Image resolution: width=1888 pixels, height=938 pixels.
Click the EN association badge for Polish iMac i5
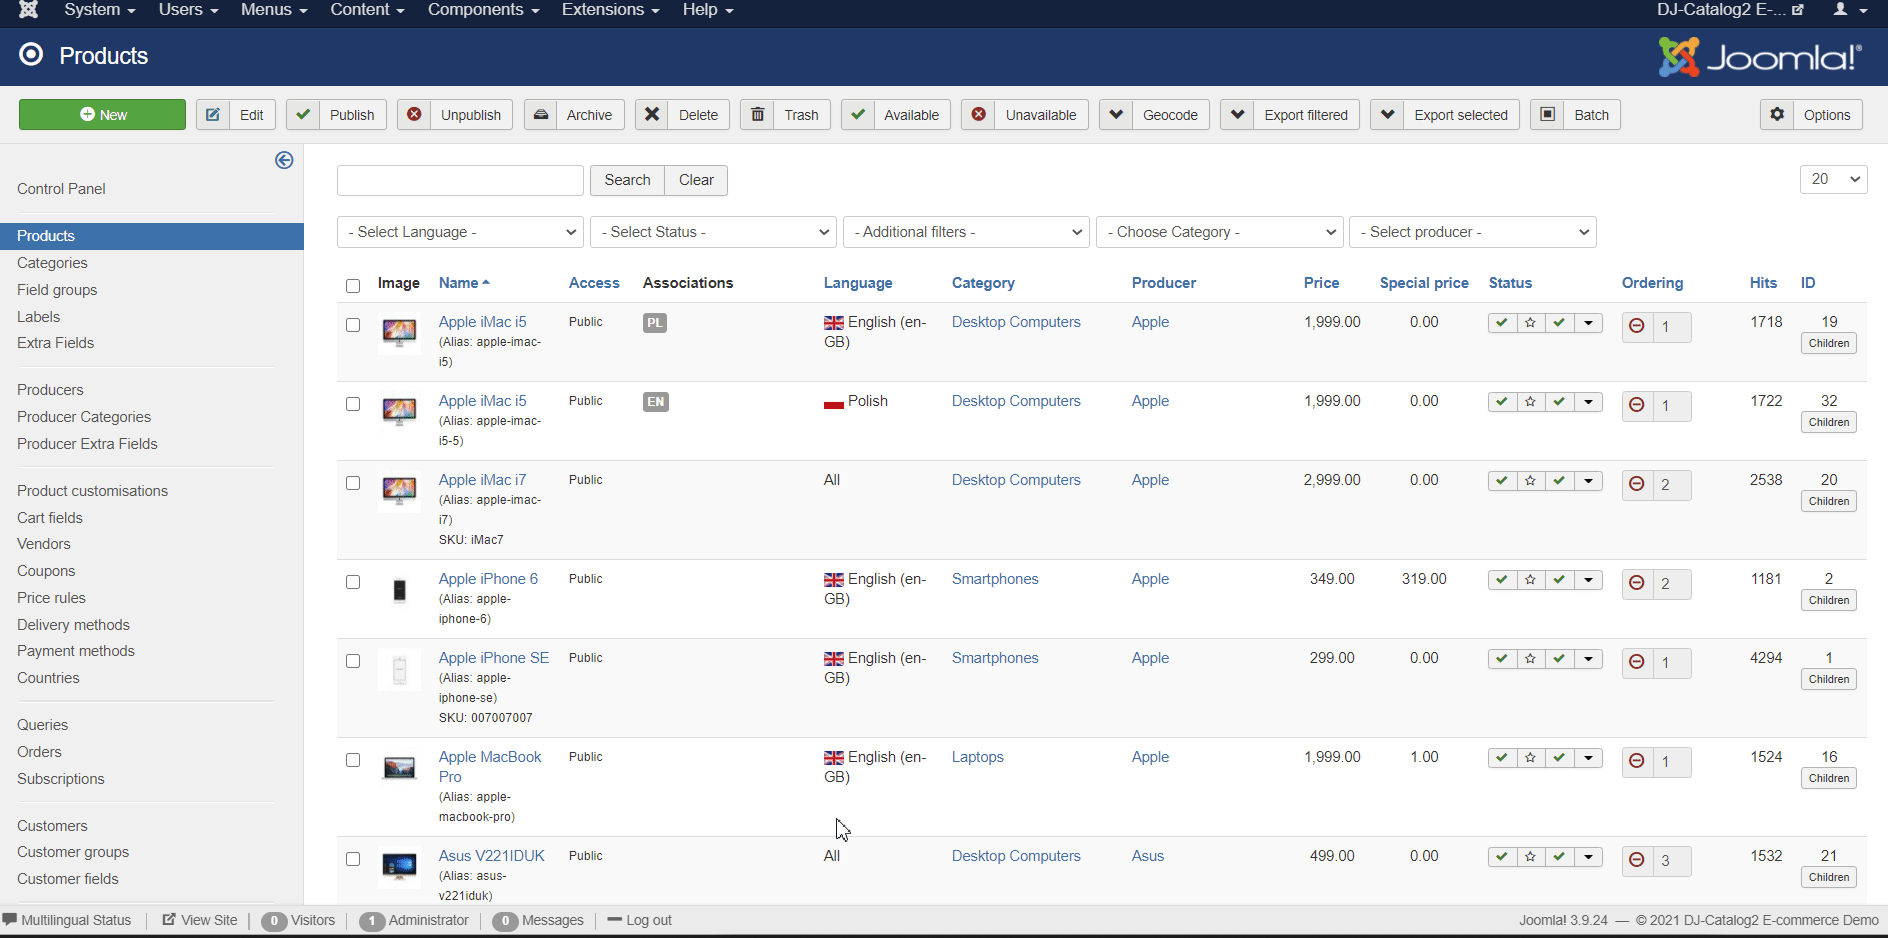pyautogui.click(x=656, y=402)
